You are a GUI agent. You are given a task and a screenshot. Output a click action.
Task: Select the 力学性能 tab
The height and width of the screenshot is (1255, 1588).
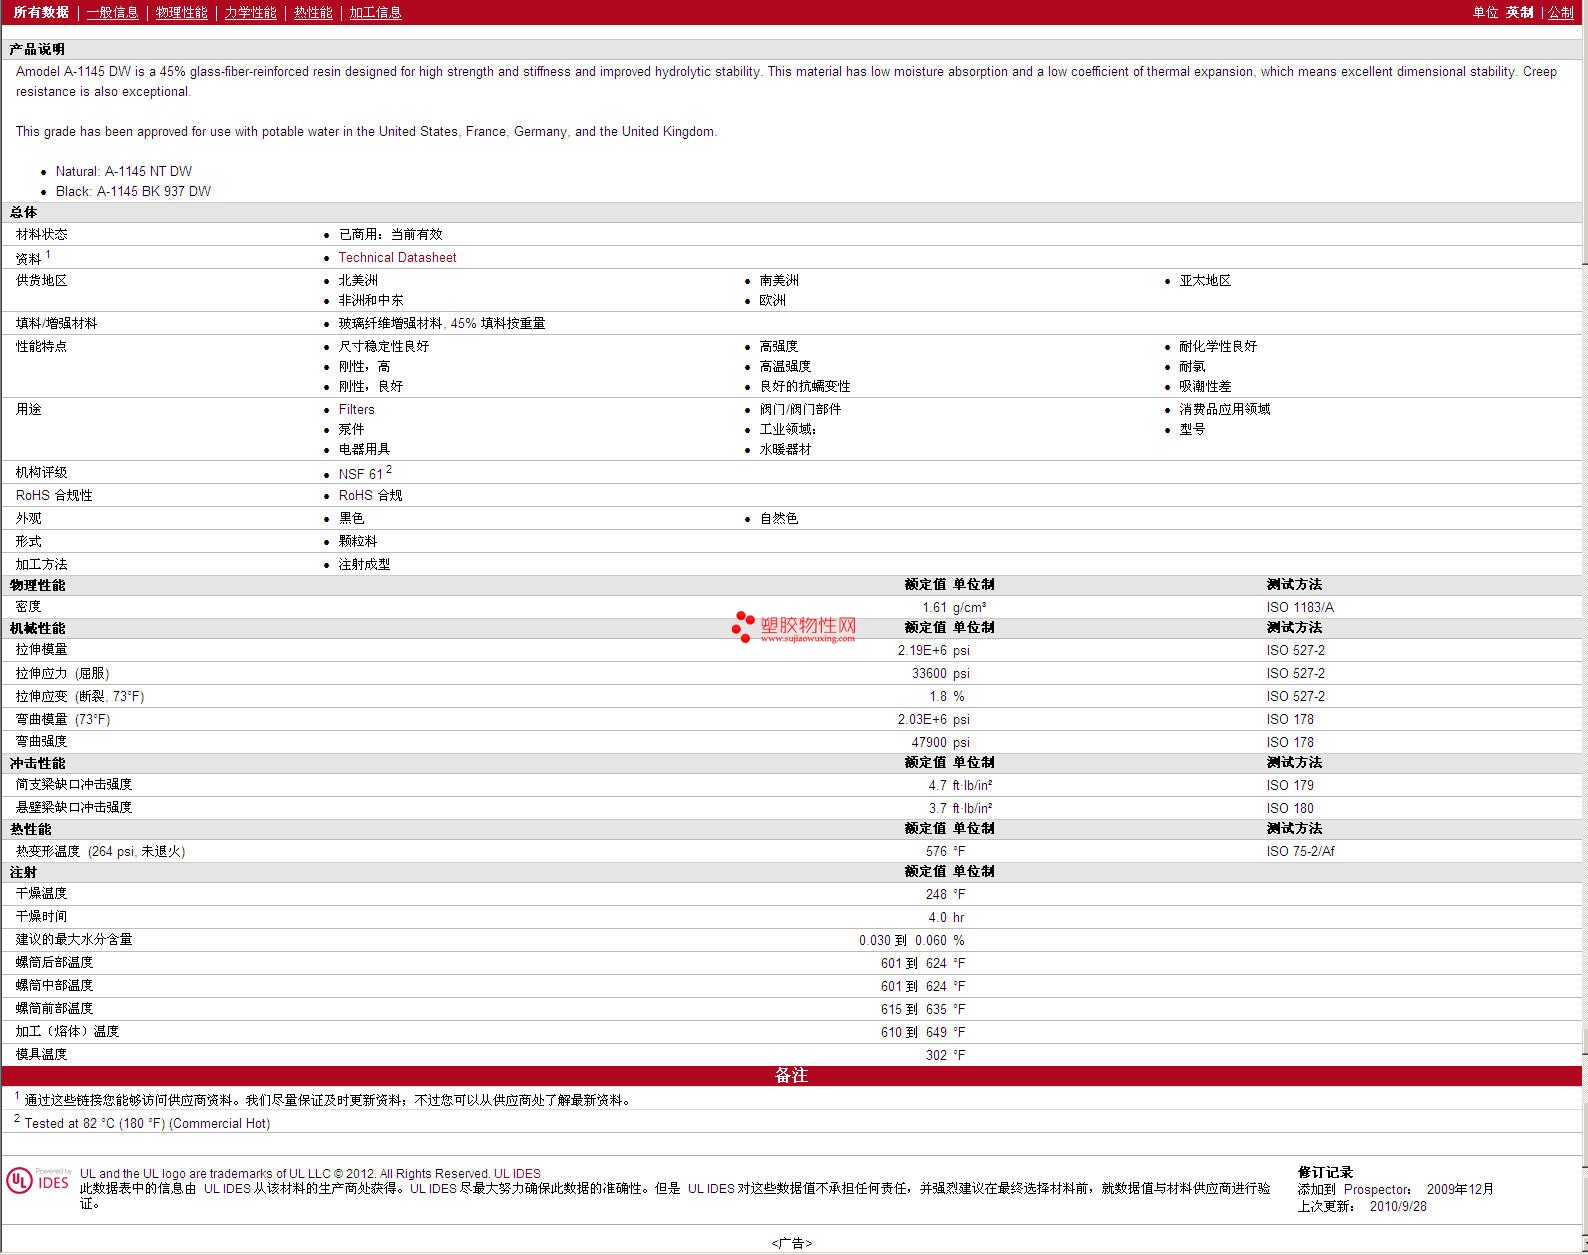click(250, 12)
